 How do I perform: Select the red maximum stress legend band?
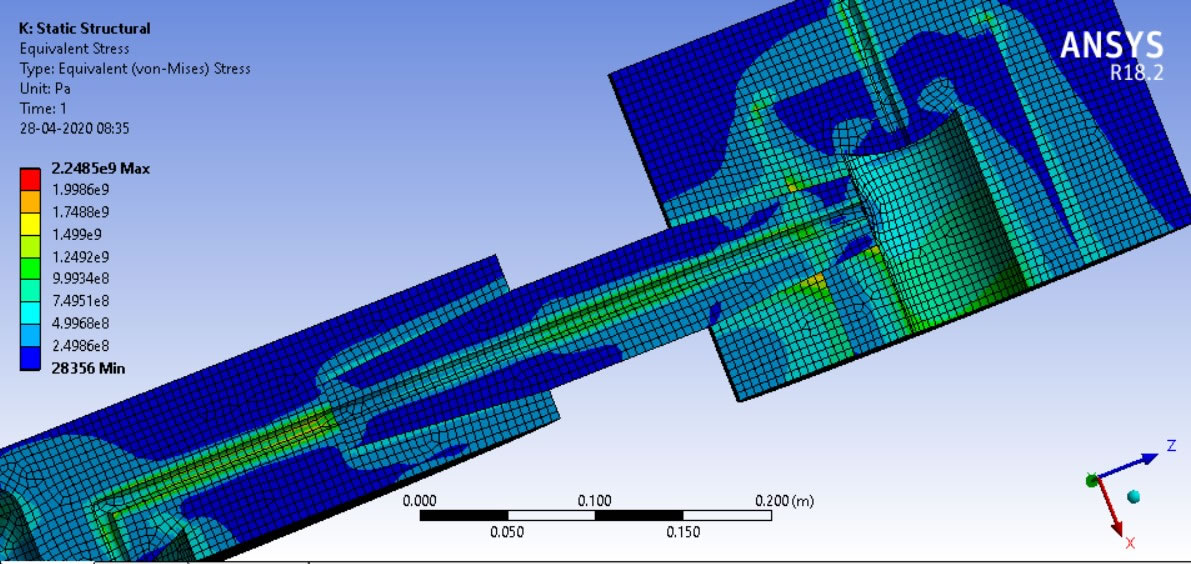tap(30, 179)
